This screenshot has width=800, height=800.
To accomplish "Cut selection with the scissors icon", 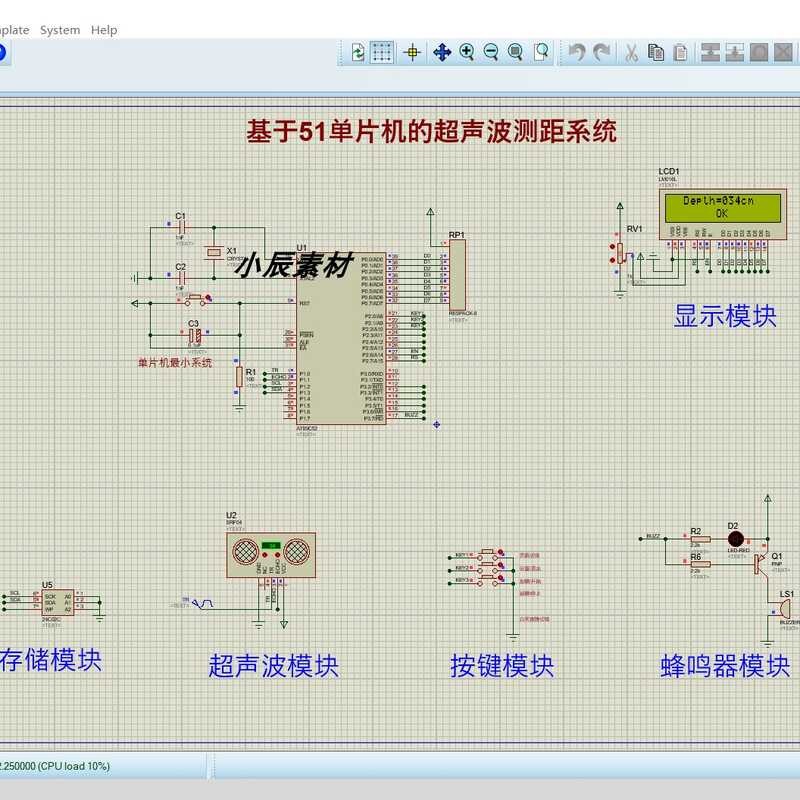I will 632,53.
